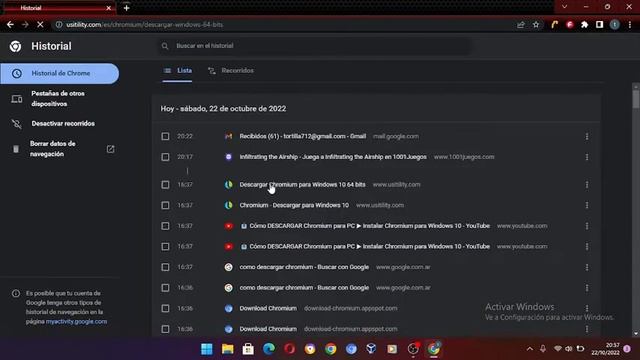Check the box for Infiltrating the Airship entry
This screenshot has width=640, height=360.
tap(165, 157)
